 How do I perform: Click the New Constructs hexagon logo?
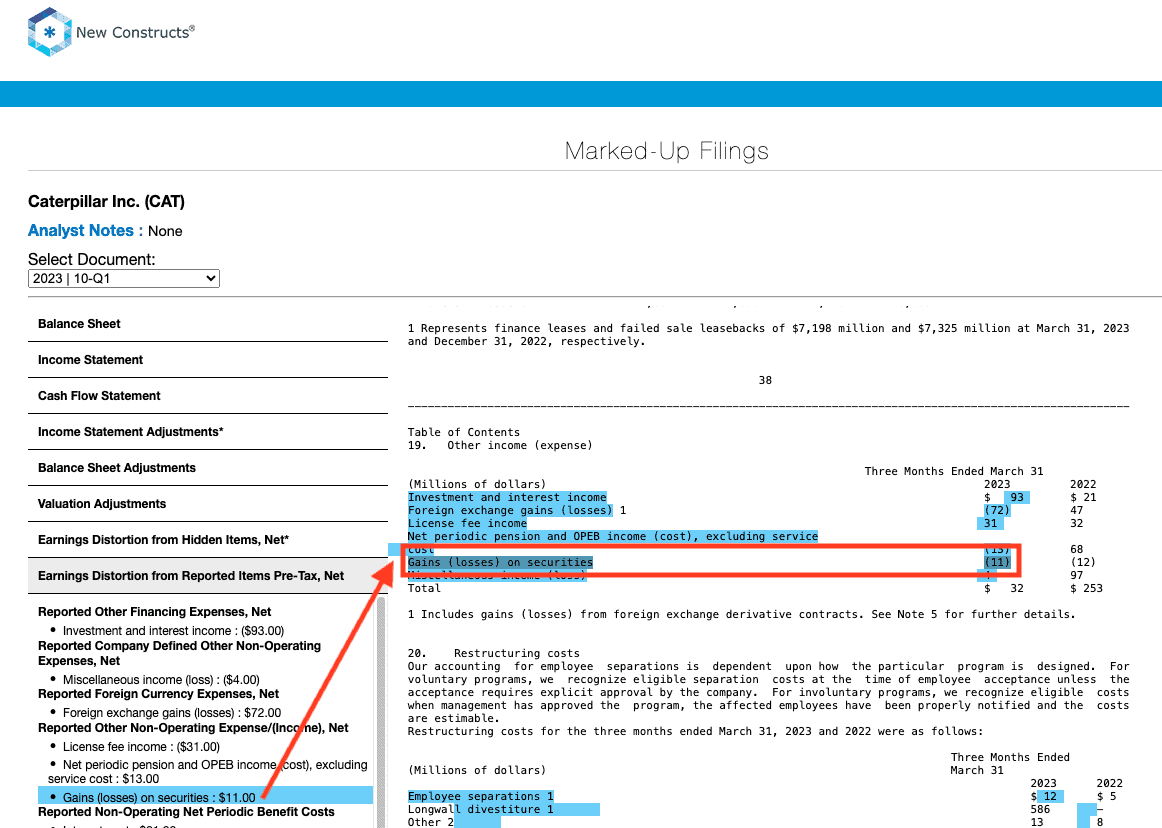[x=49, y=32]
